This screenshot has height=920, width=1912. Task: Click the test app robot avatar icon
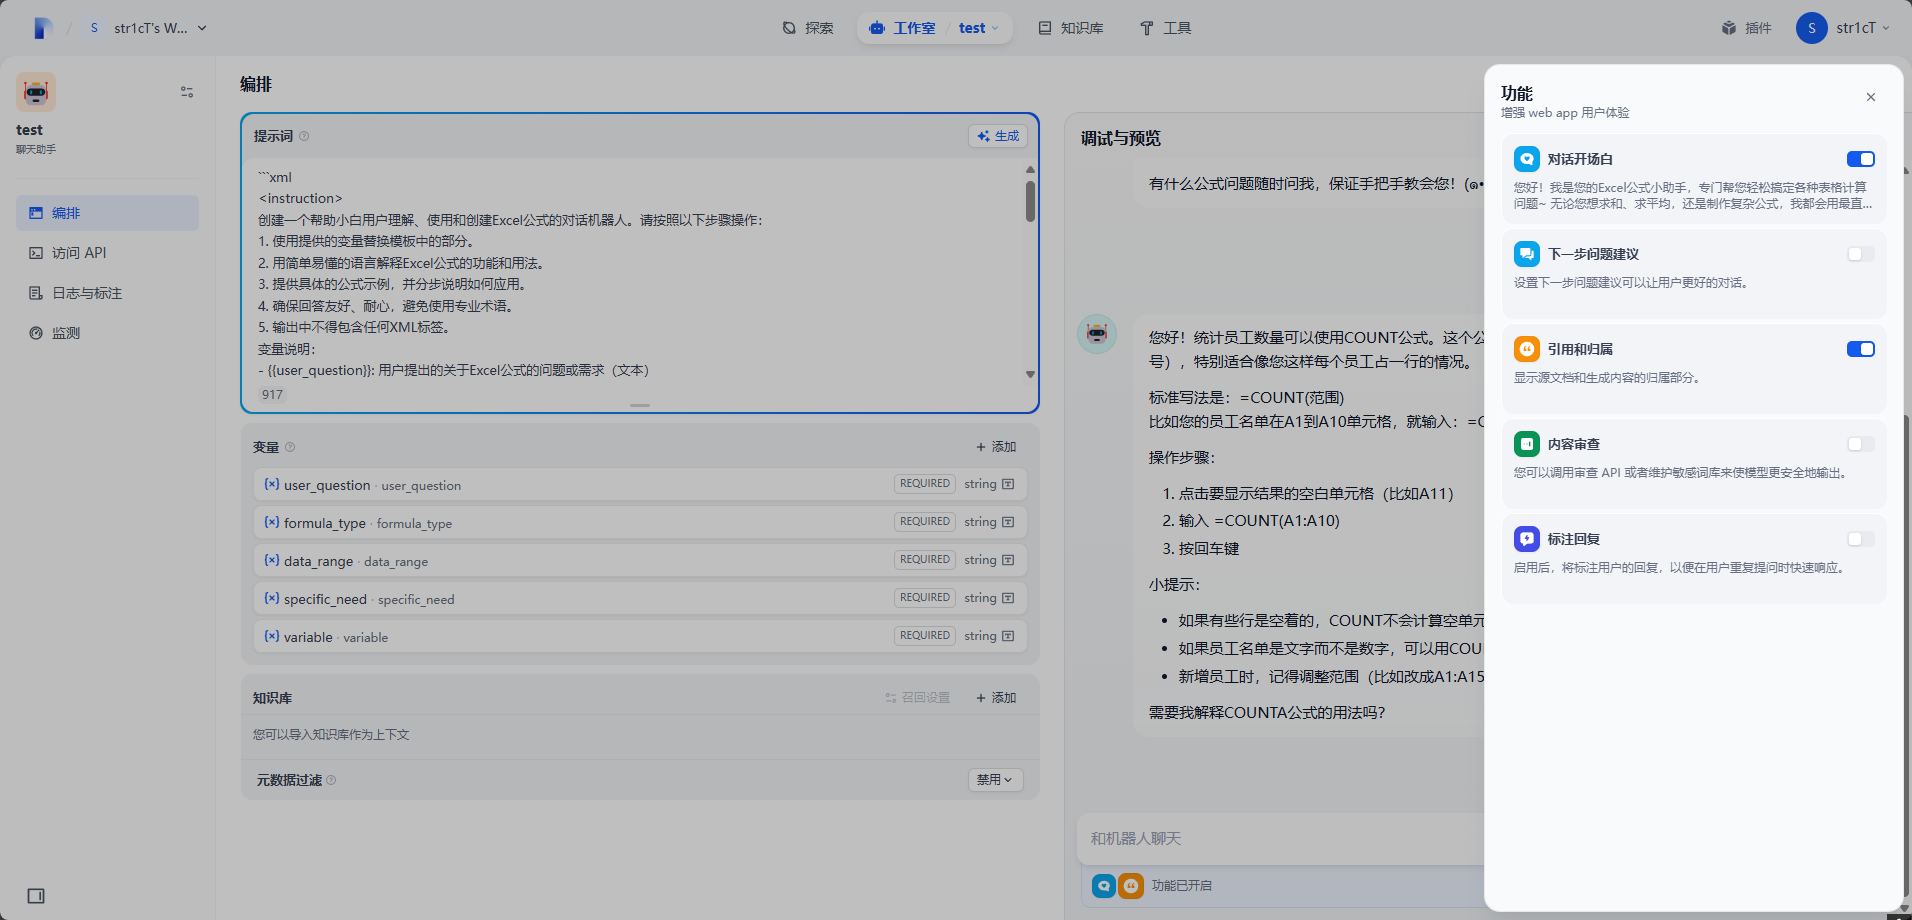coord(36,92)
